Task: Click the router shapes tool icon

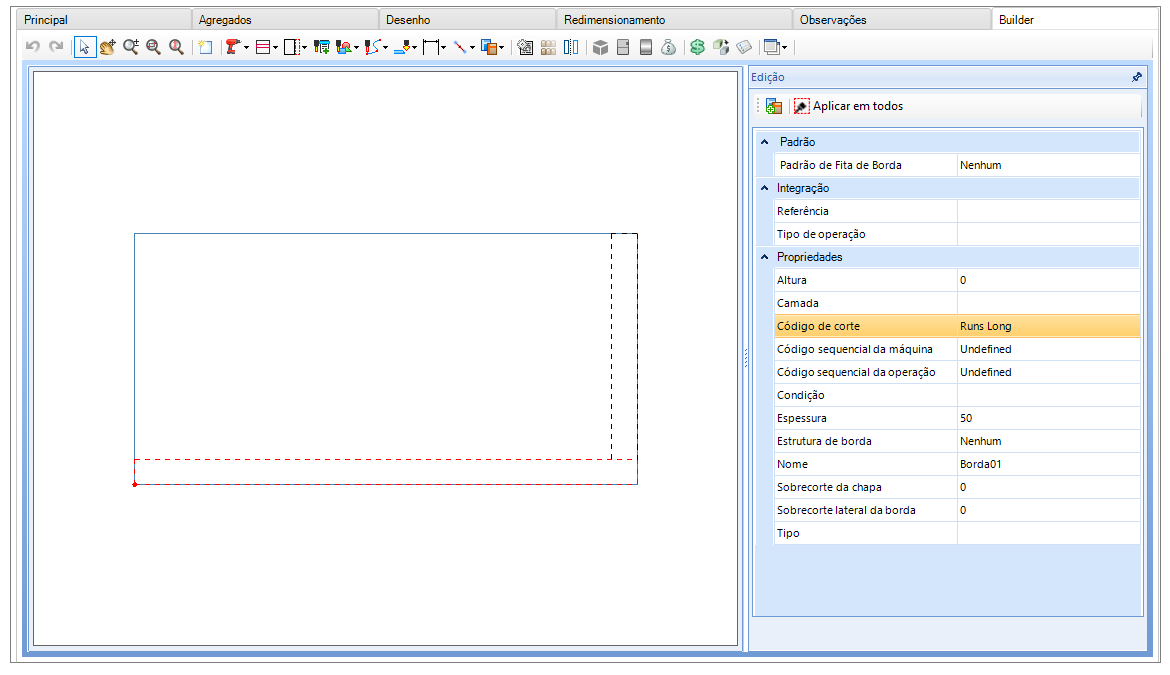Action: (343, 47)
